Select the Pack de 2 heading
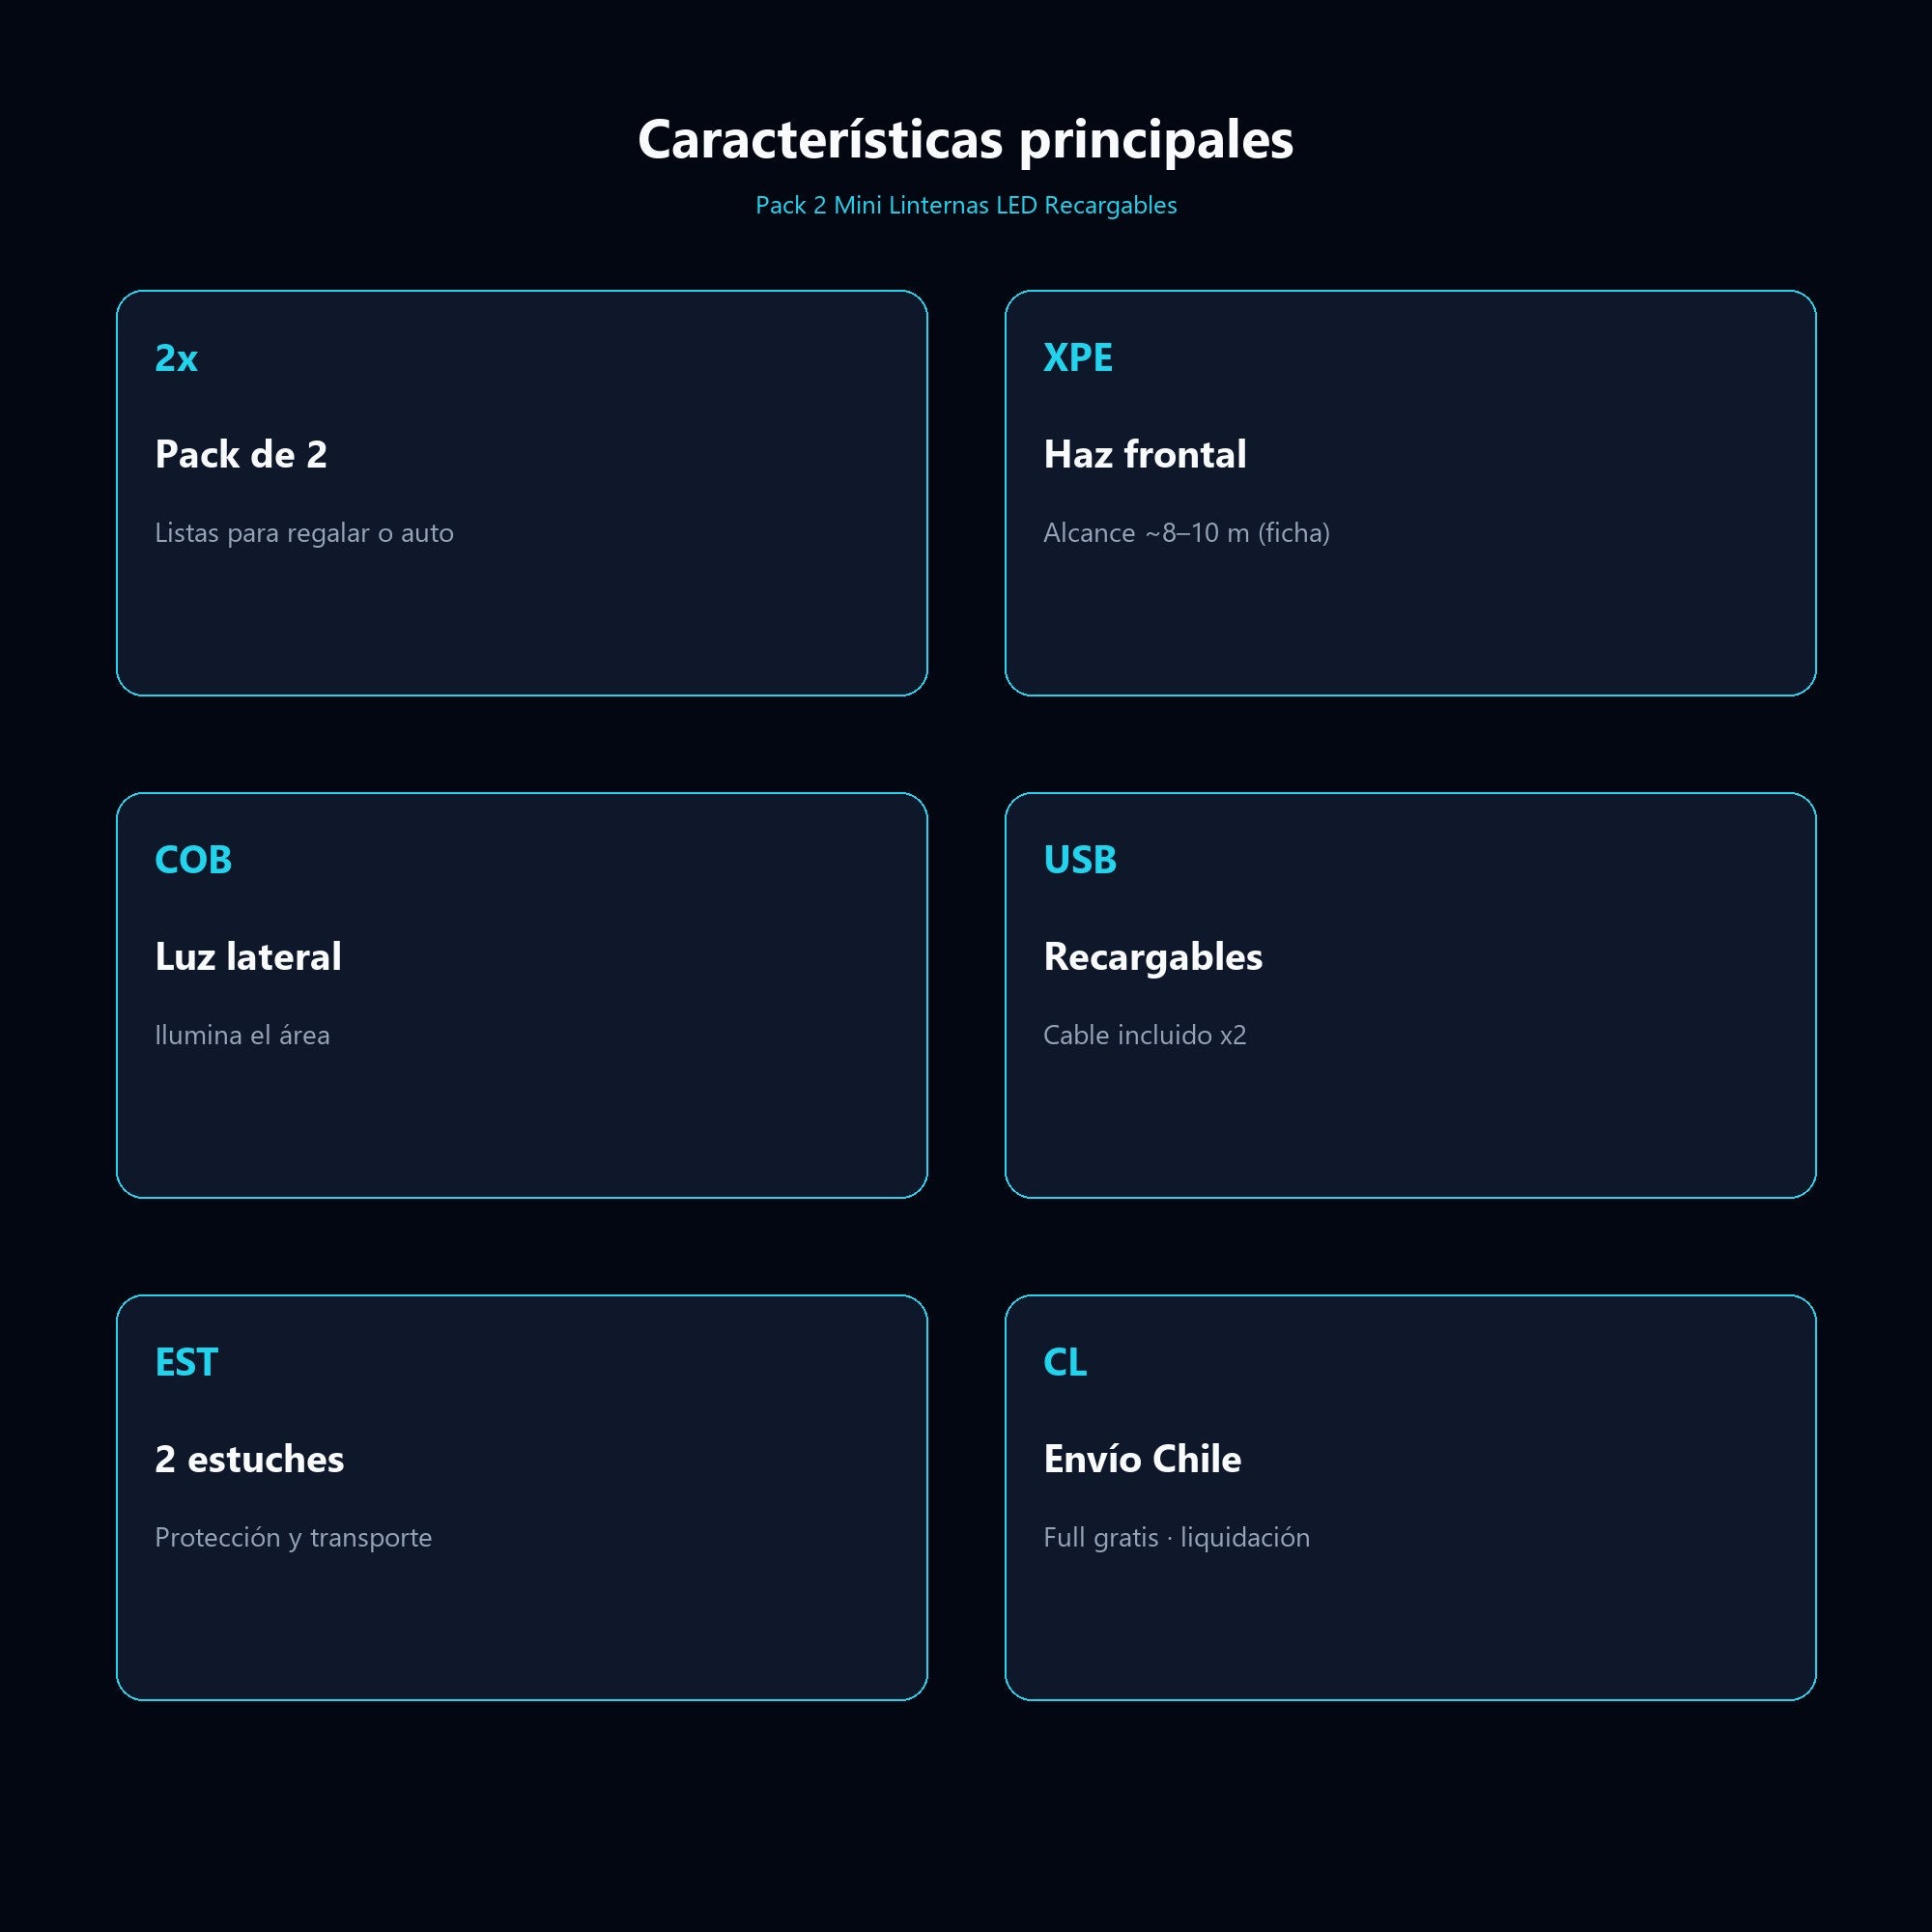Viewport: 1932px width, 1932px height. click(x=241, y=455)
